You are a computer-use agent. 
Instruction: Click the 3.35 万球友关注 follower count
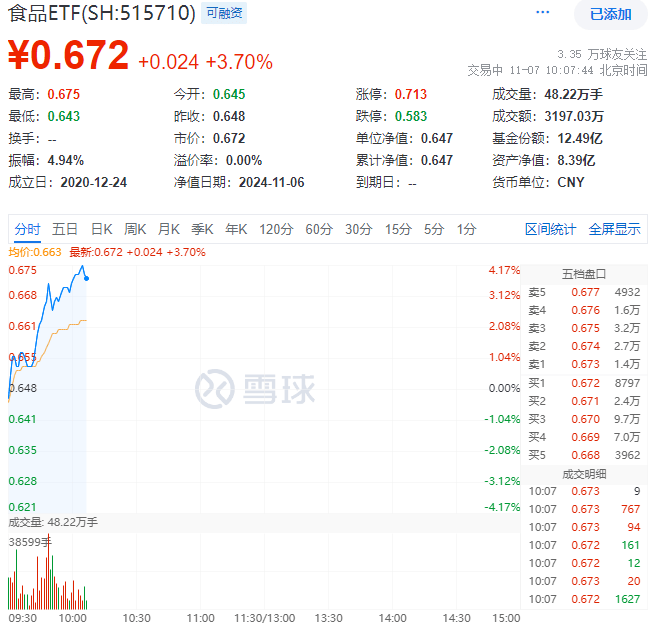[602, 54]
